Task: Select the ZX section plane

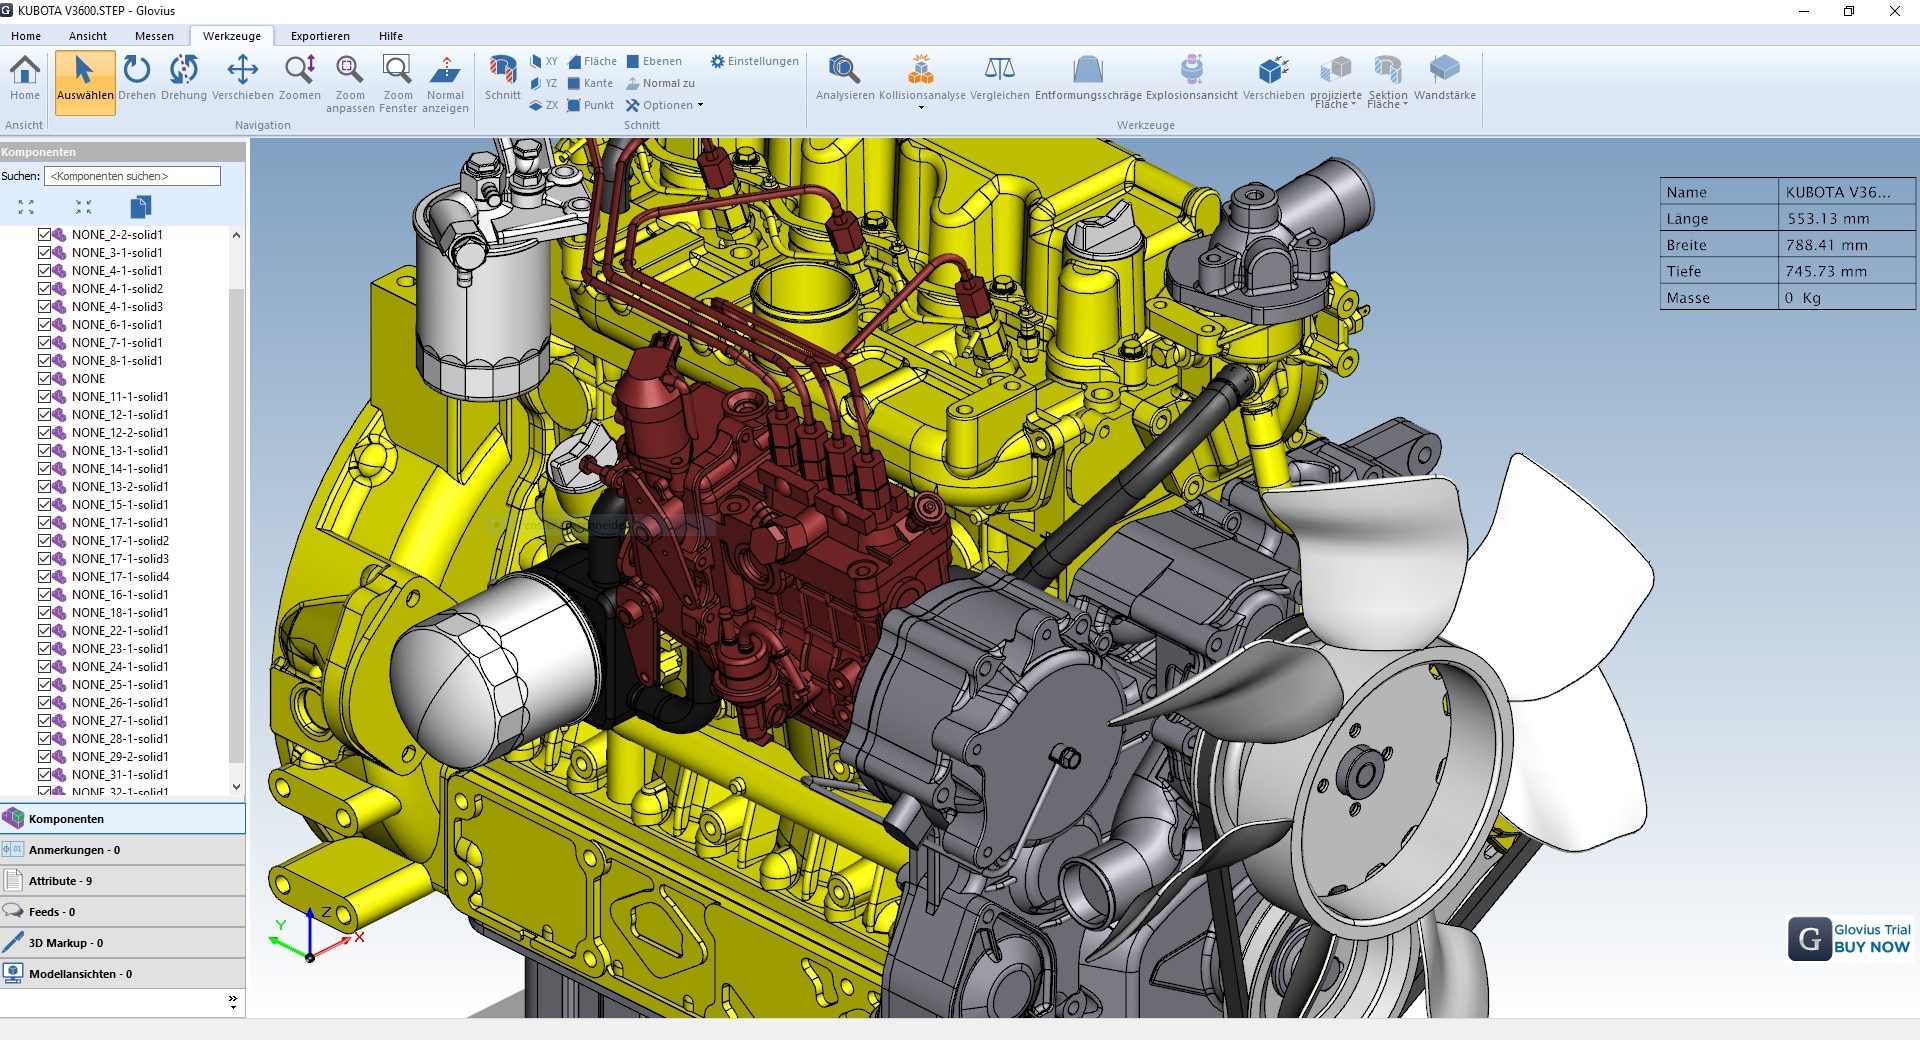Action: [544, 105]
